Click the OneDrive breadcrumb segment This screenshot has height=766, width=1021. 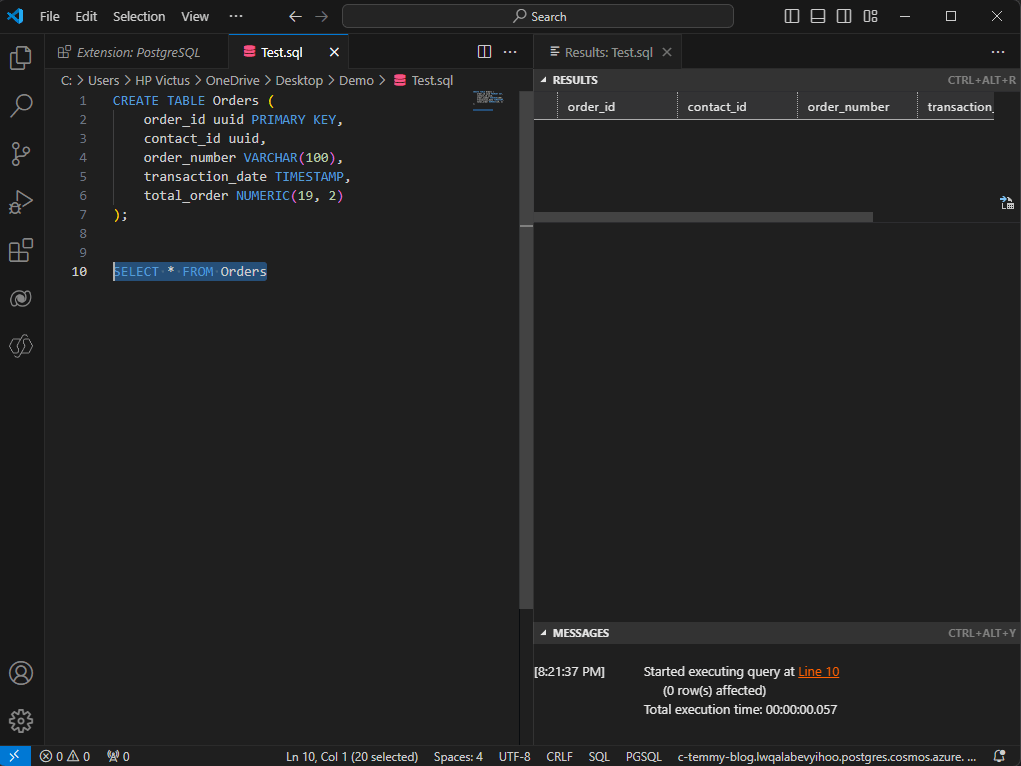[x=232, y=80]
